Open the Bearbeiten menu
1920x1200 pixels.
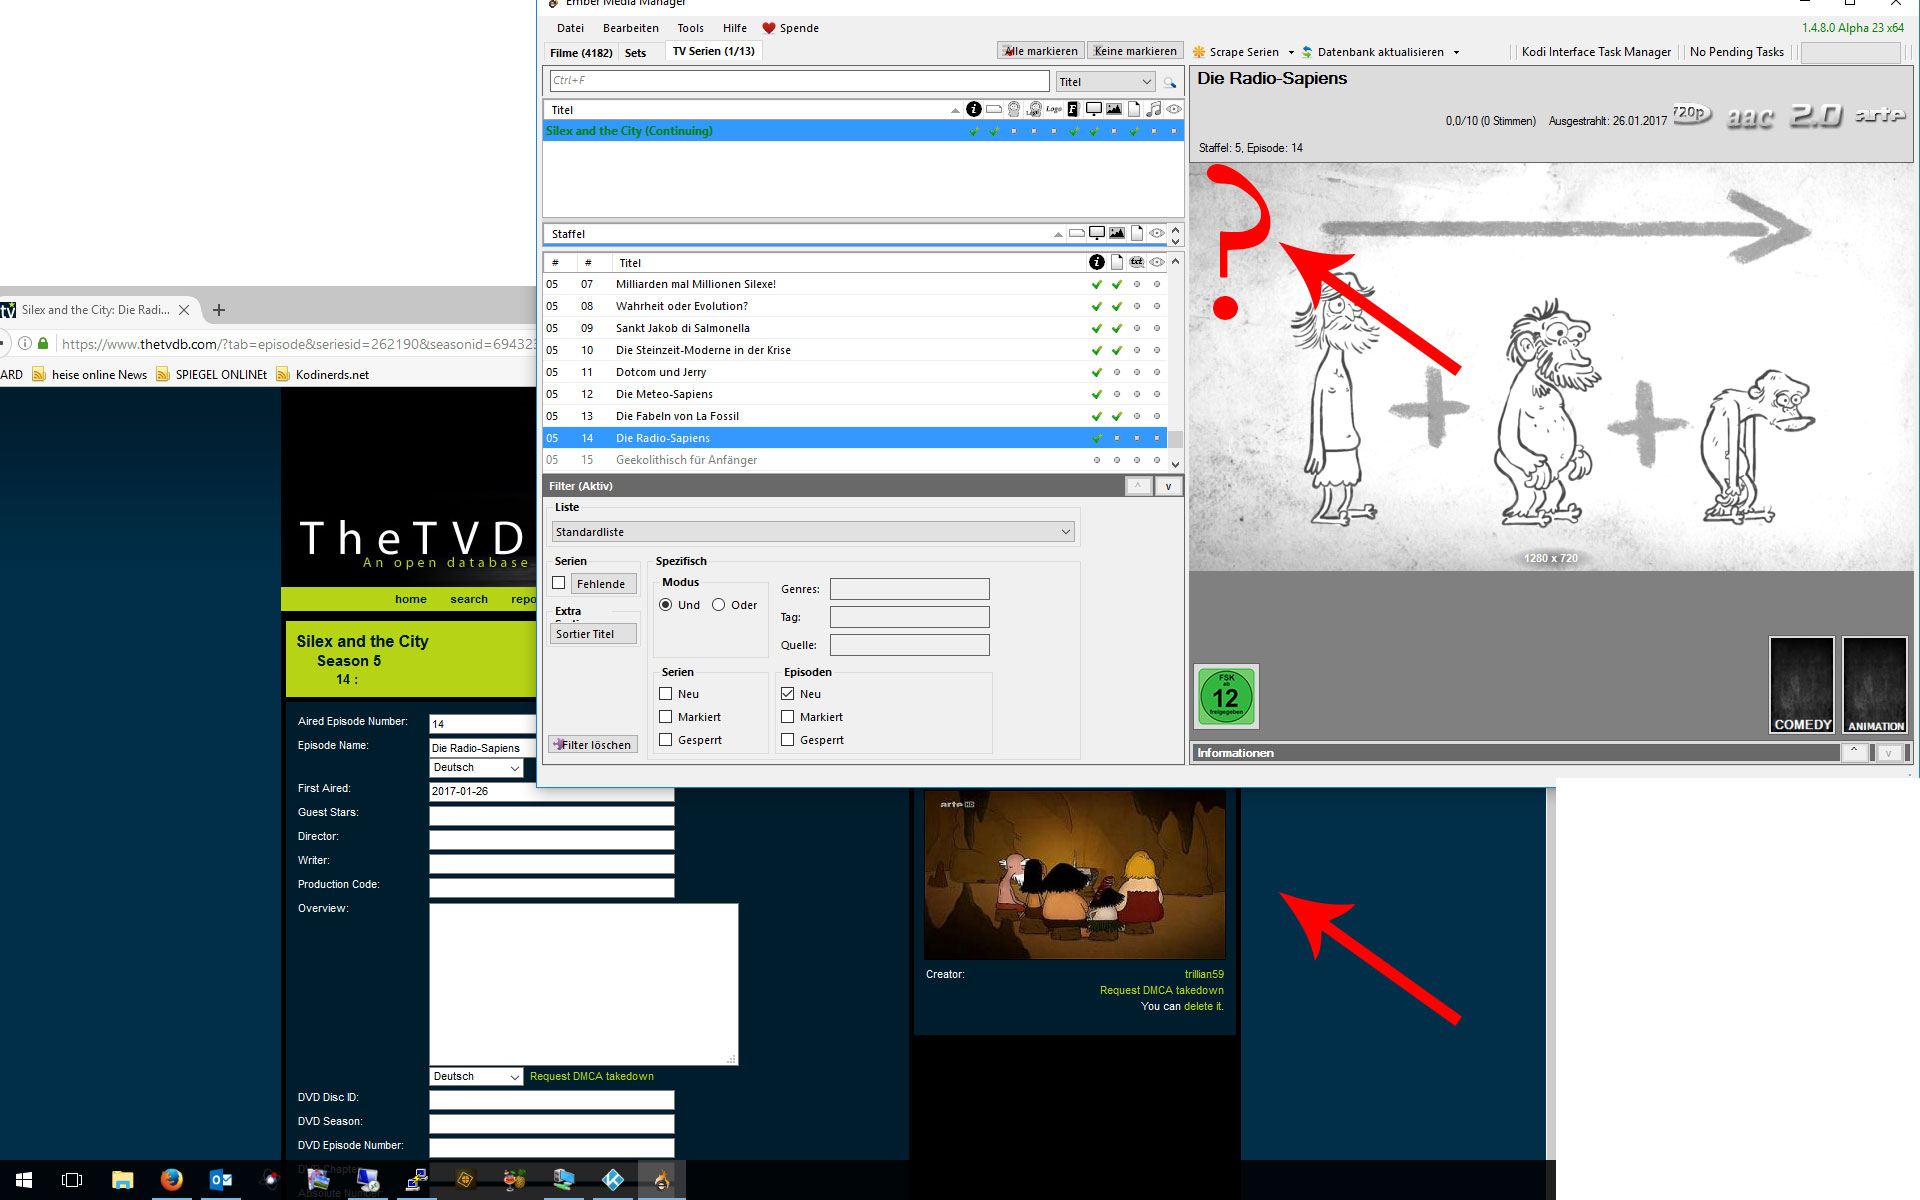click(x=630, y=28)
